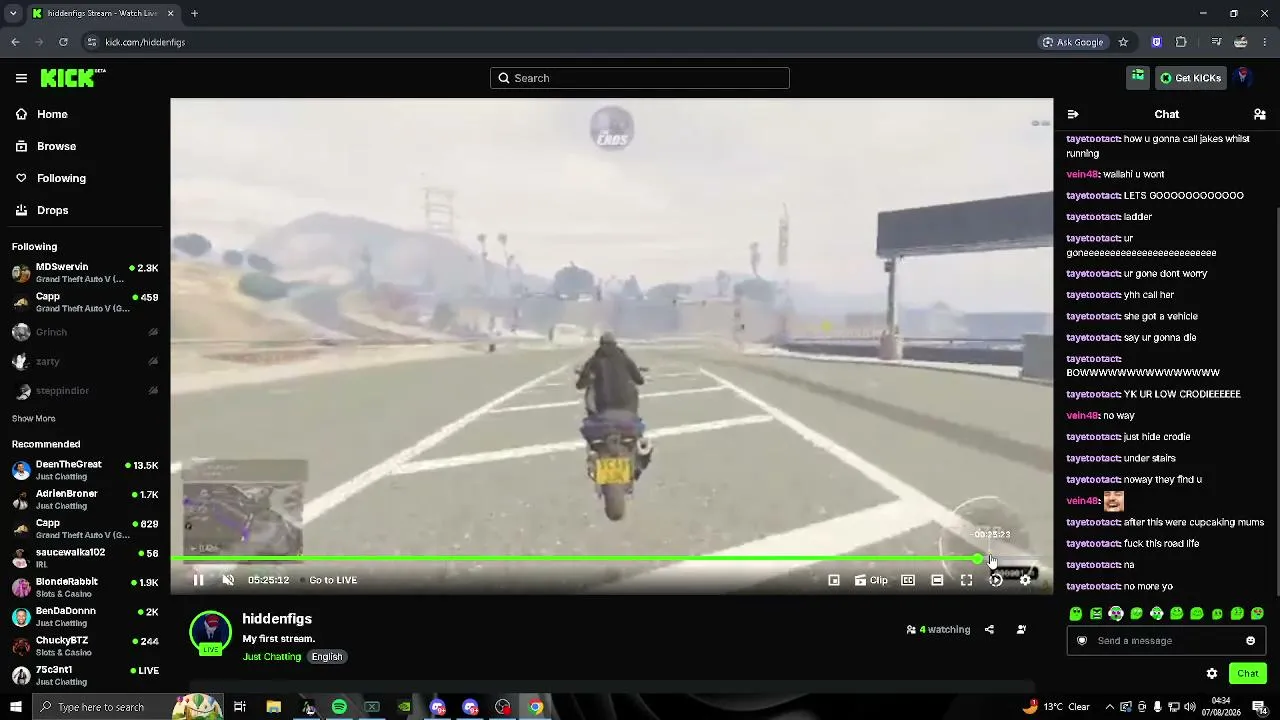Unmute the stream volume
The height and width of the screenshot is (720, 1280).
pos(228,580)
